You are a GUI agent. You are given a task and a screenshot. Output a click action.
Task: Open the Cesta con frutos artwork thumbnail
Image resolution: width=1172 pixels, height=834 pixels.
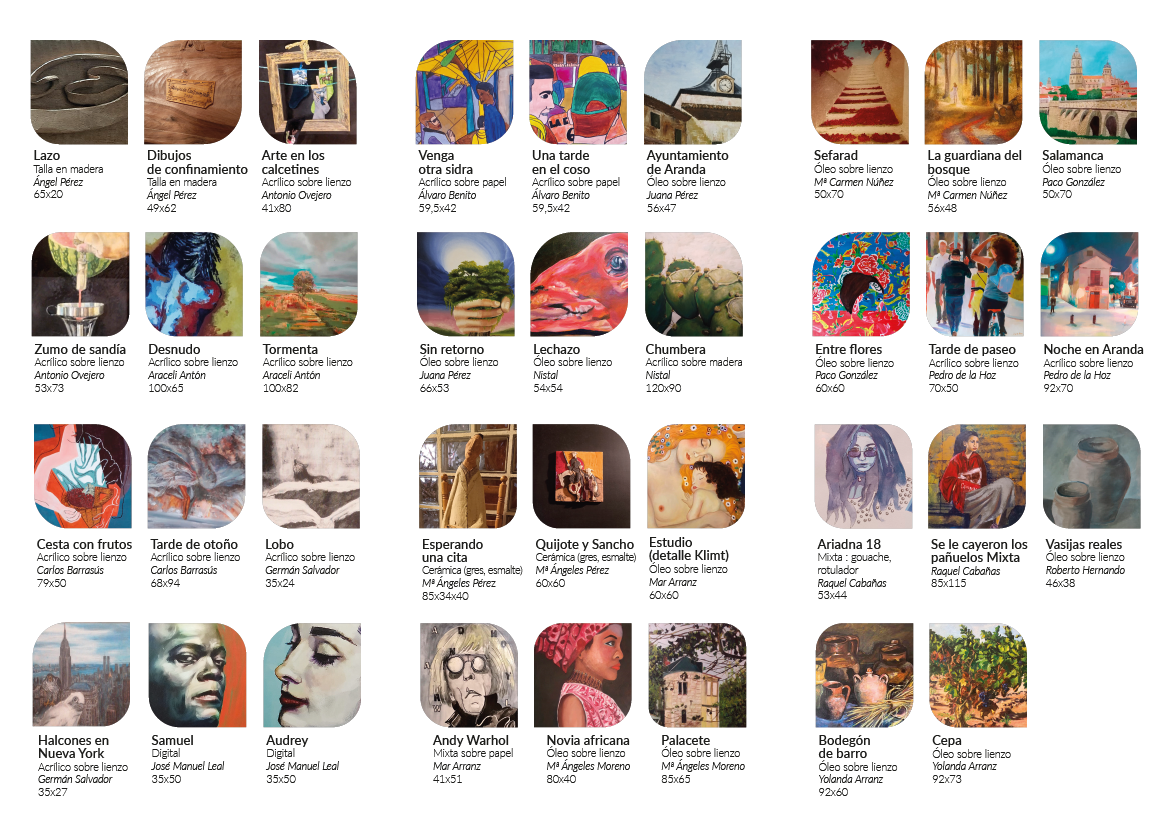coord(83,477)
